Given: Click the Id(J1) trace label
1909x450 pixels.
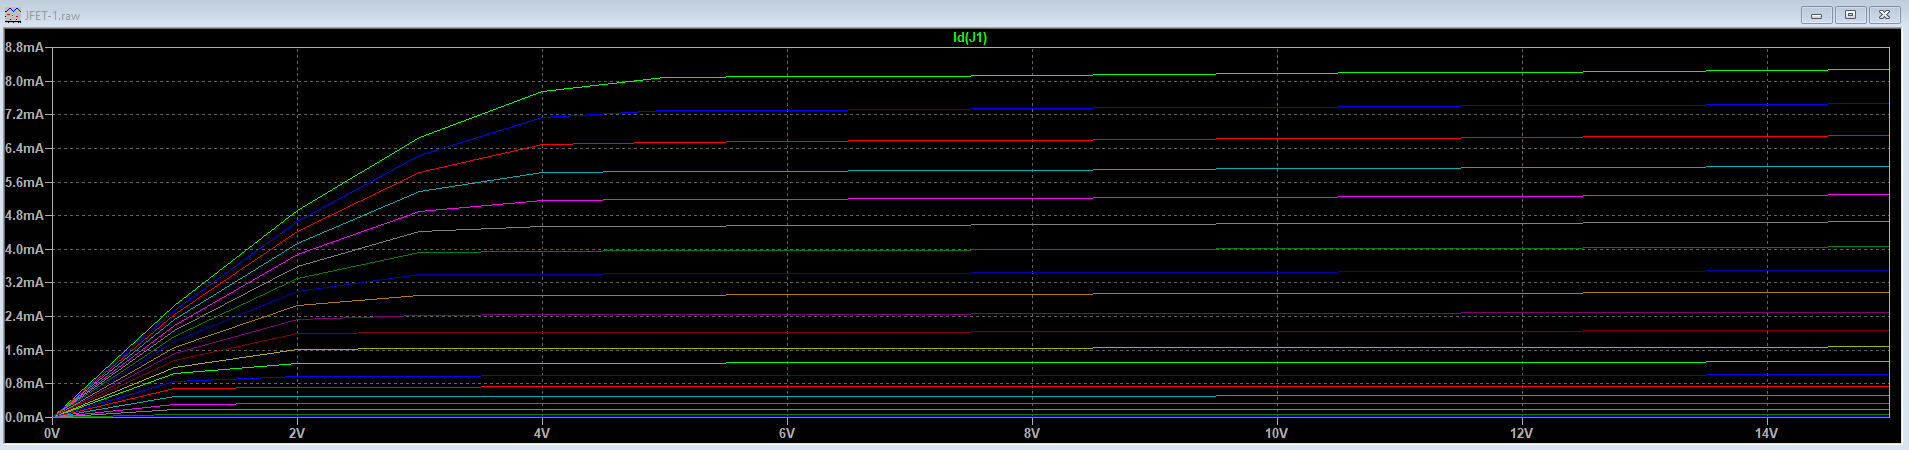Looking at the screenshot, I should pyautogui.click(x=970, y=38).
